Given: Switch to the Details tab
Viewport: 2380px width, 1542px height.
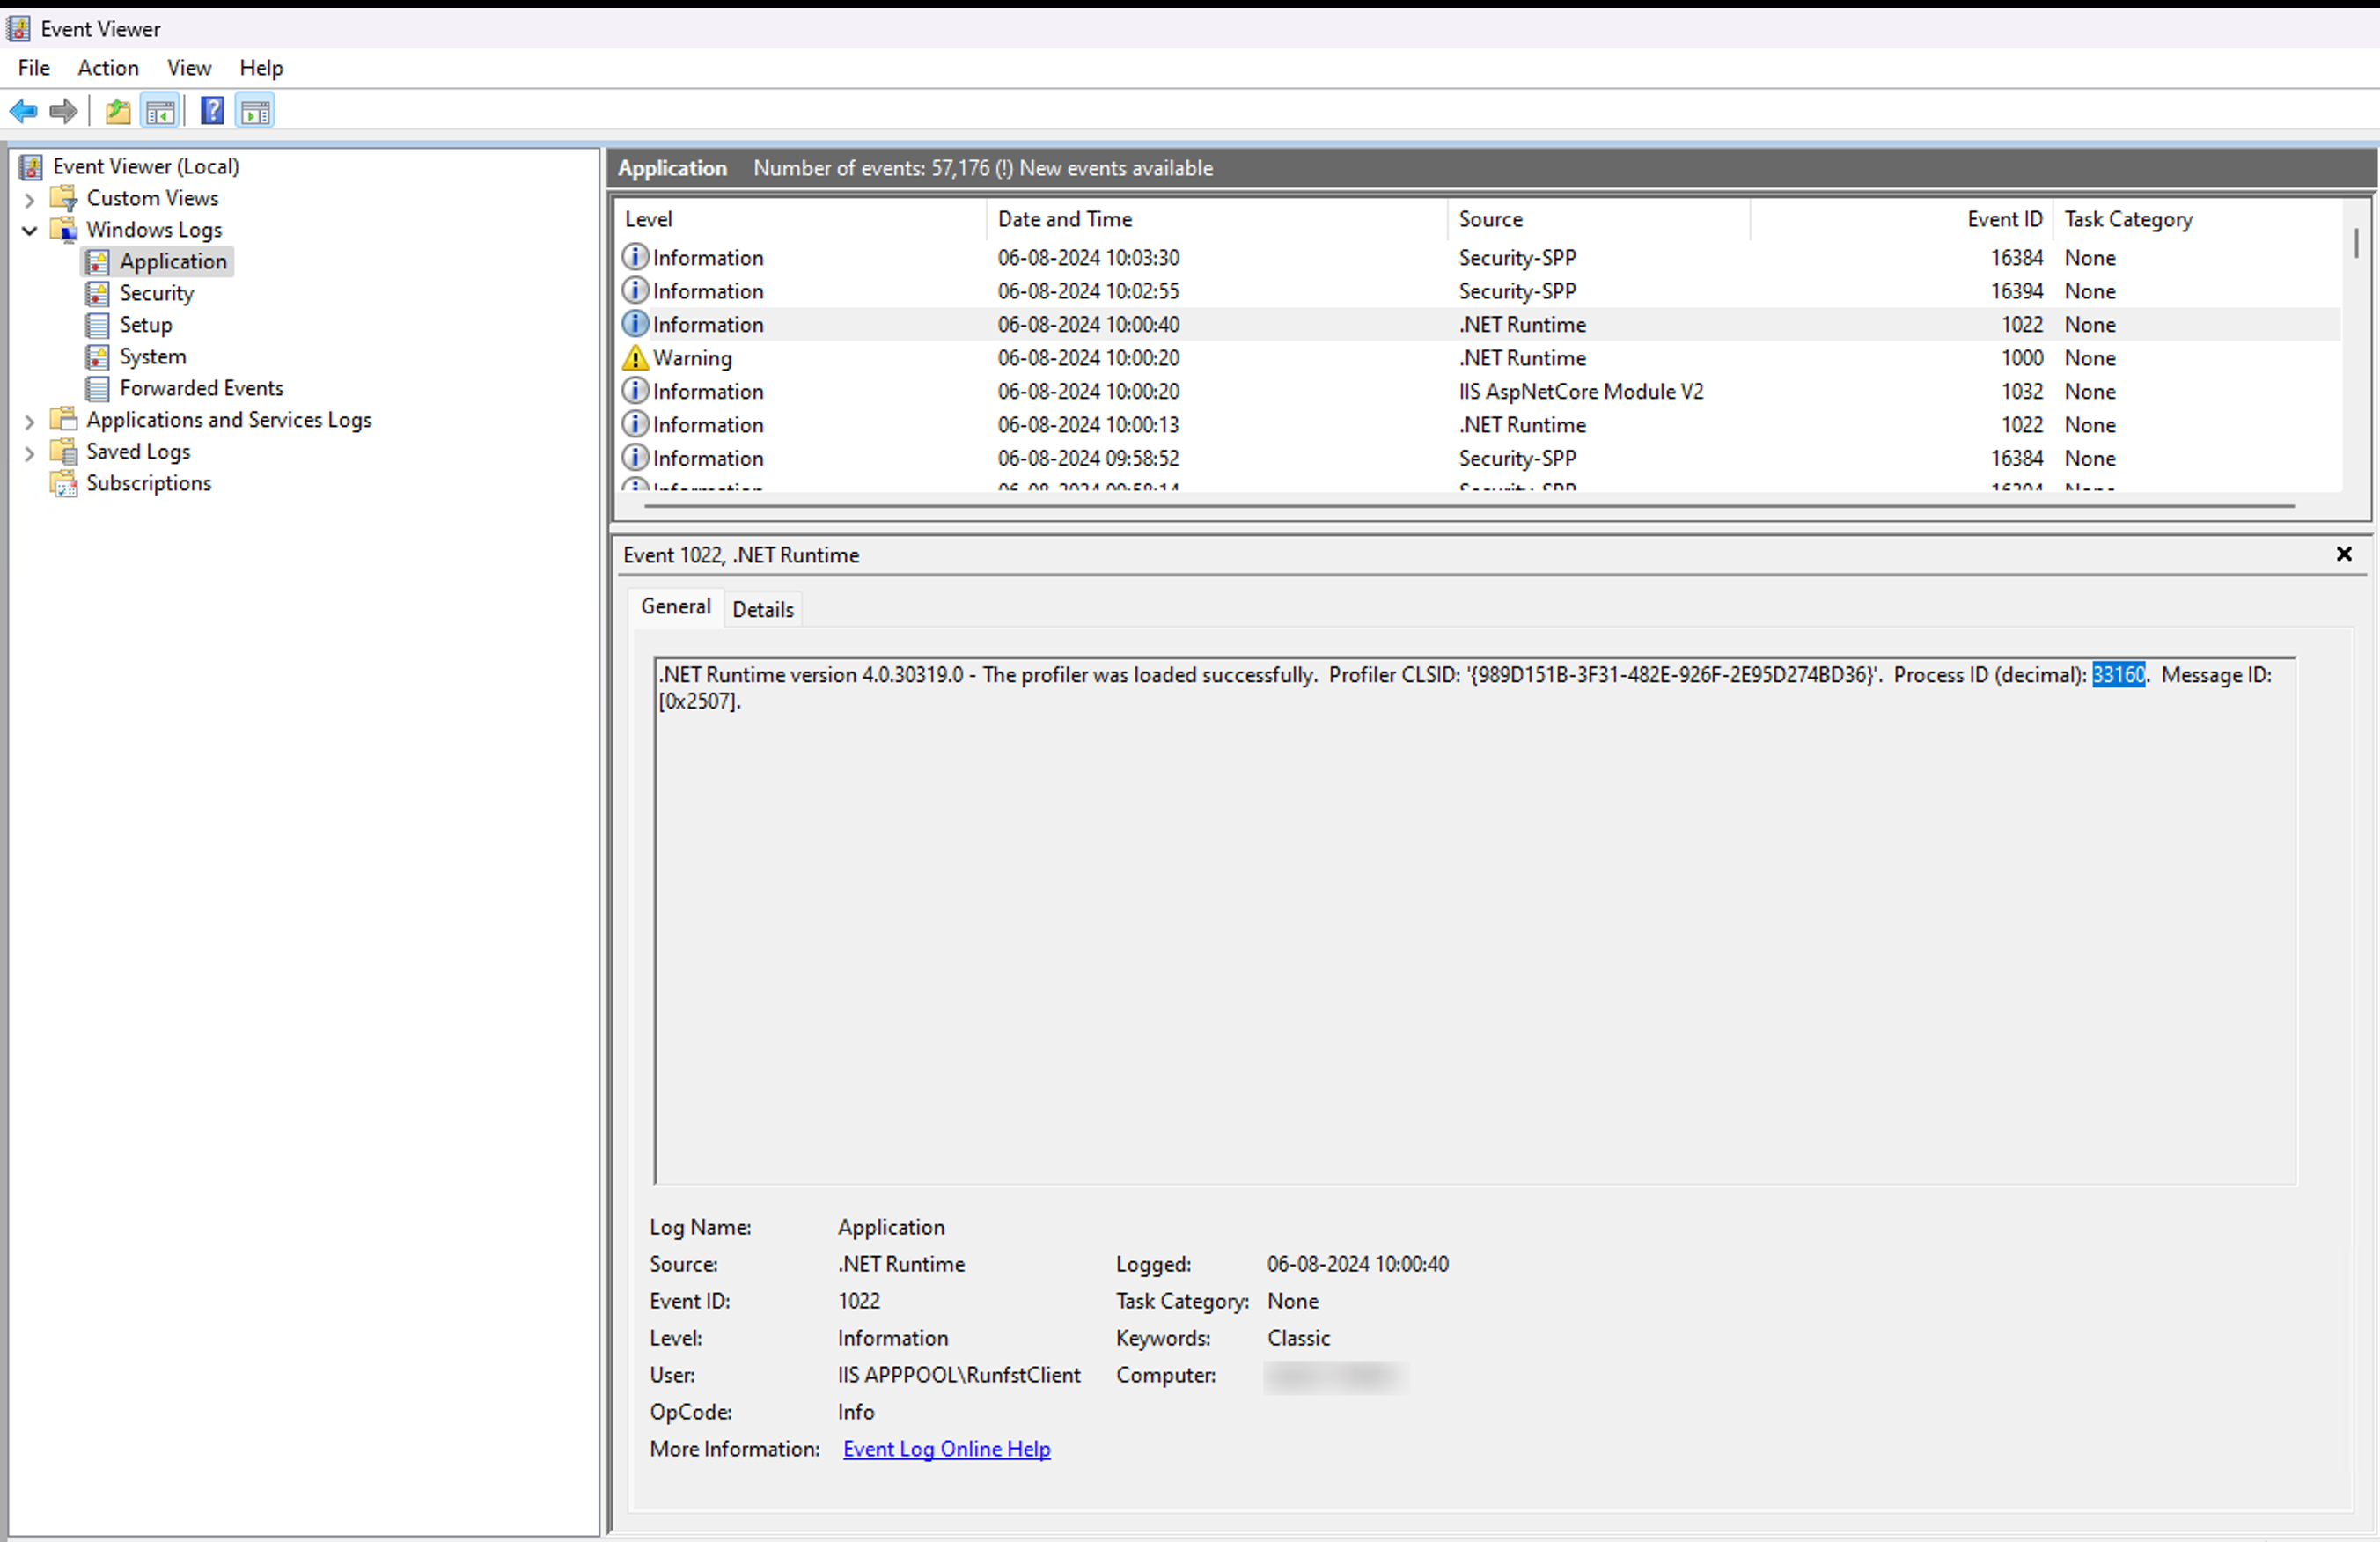Looking at the screenshot, I should coord(762,609).
